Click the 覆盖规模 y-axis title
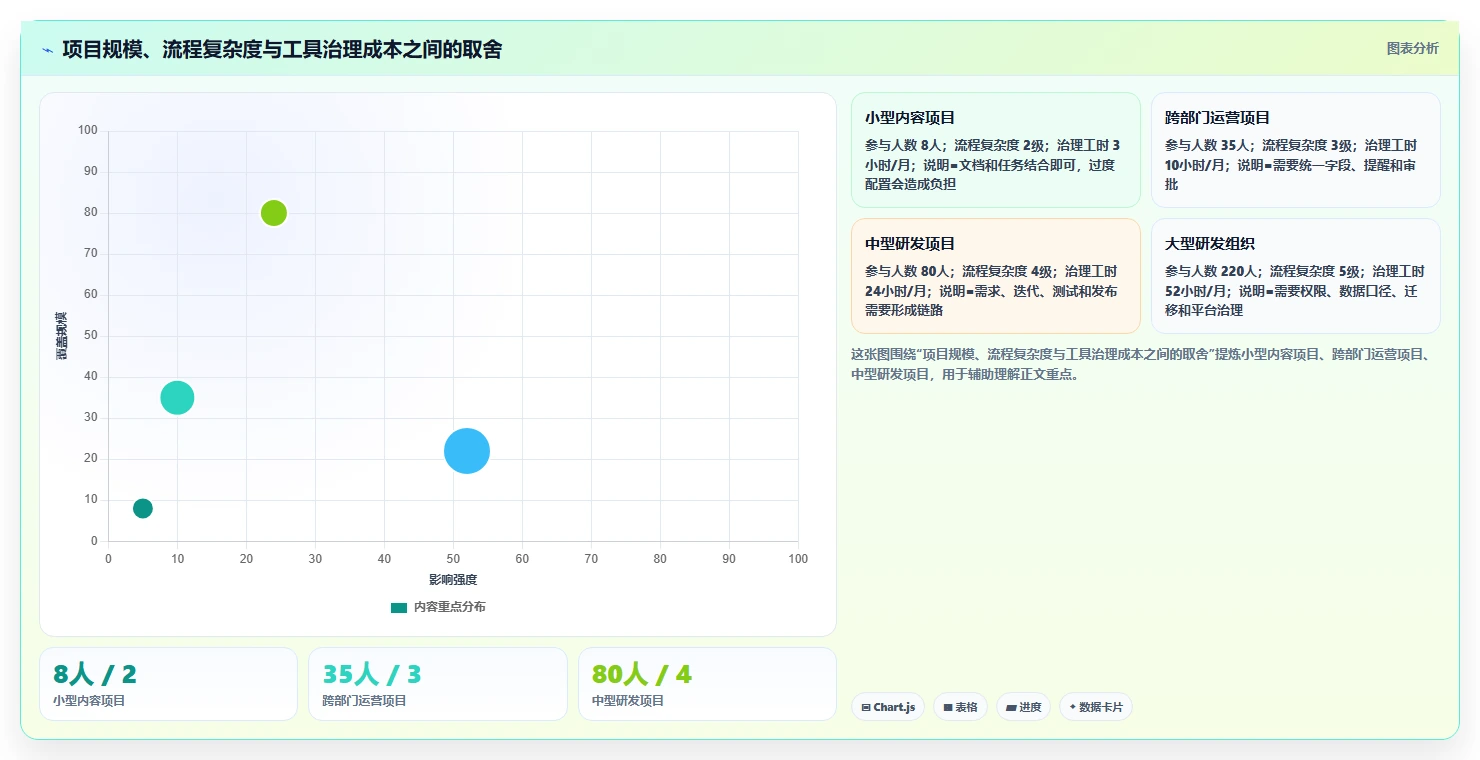1480x760 pixels. point(61,336)
